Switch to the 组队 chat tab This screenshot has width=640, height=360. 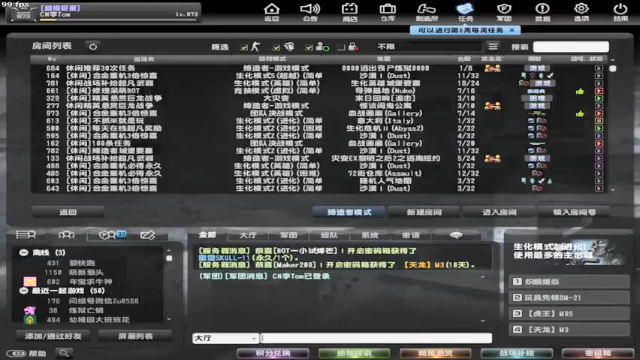pyautogui.click(x=329, y=235)
